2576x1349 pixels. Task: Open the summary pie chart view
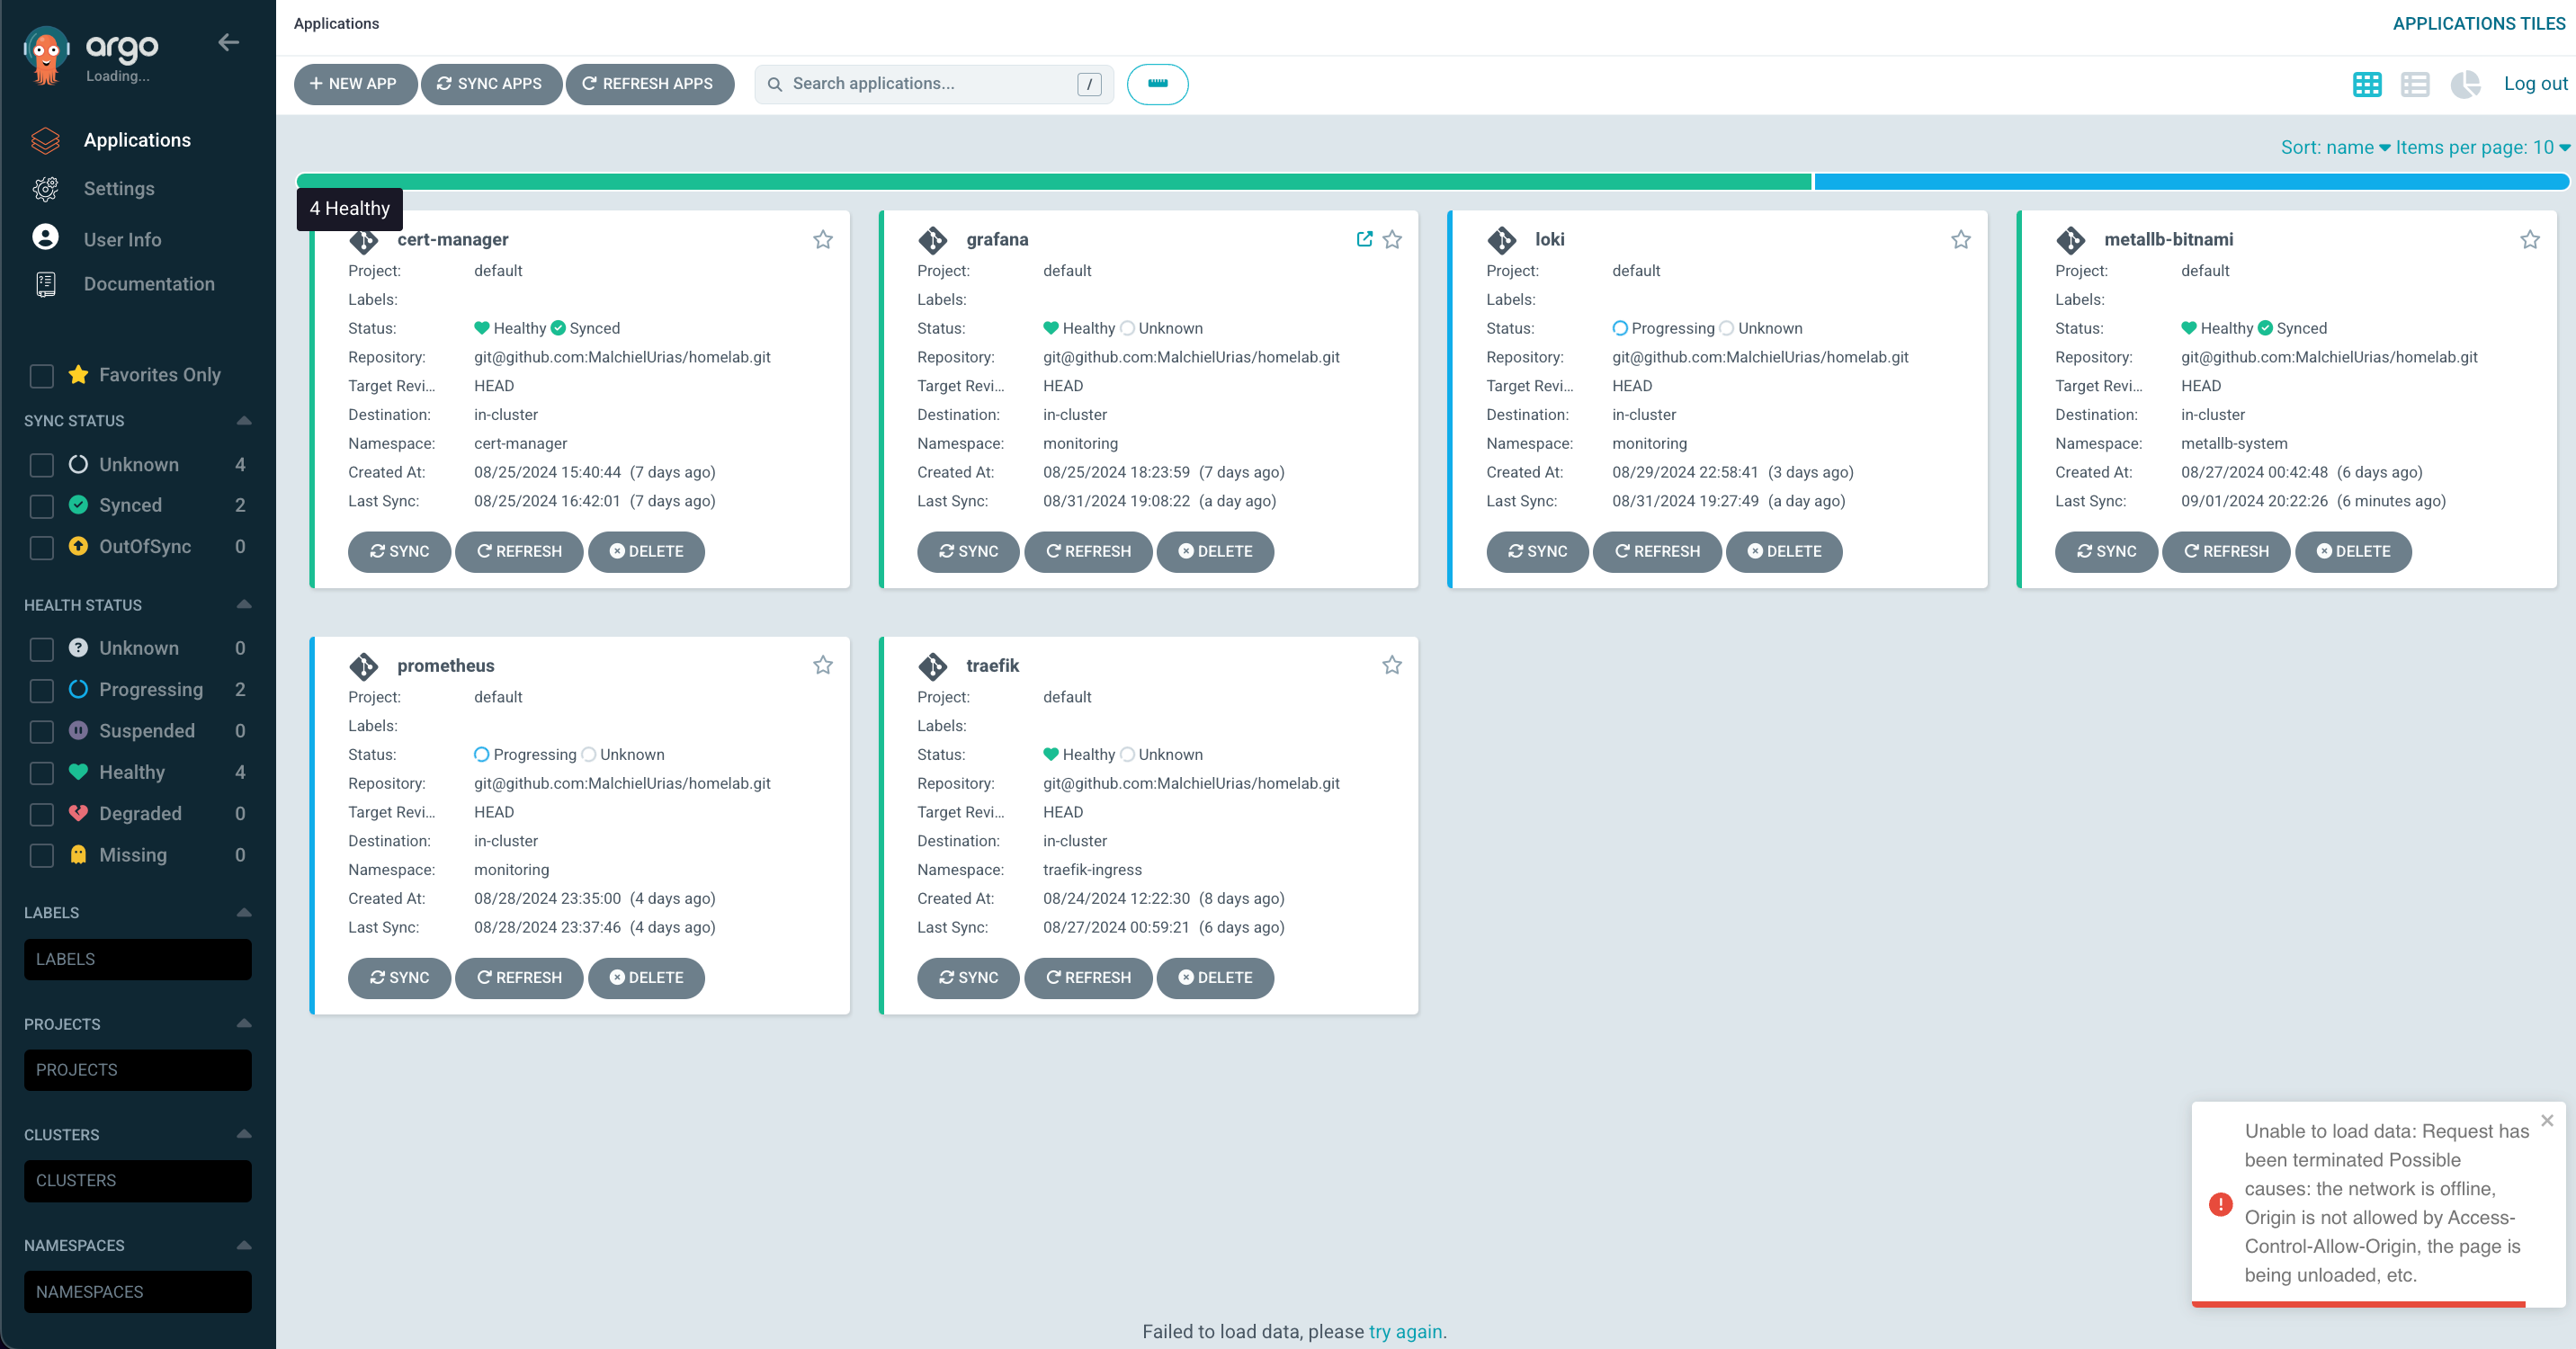click(x=2465, y=84)
